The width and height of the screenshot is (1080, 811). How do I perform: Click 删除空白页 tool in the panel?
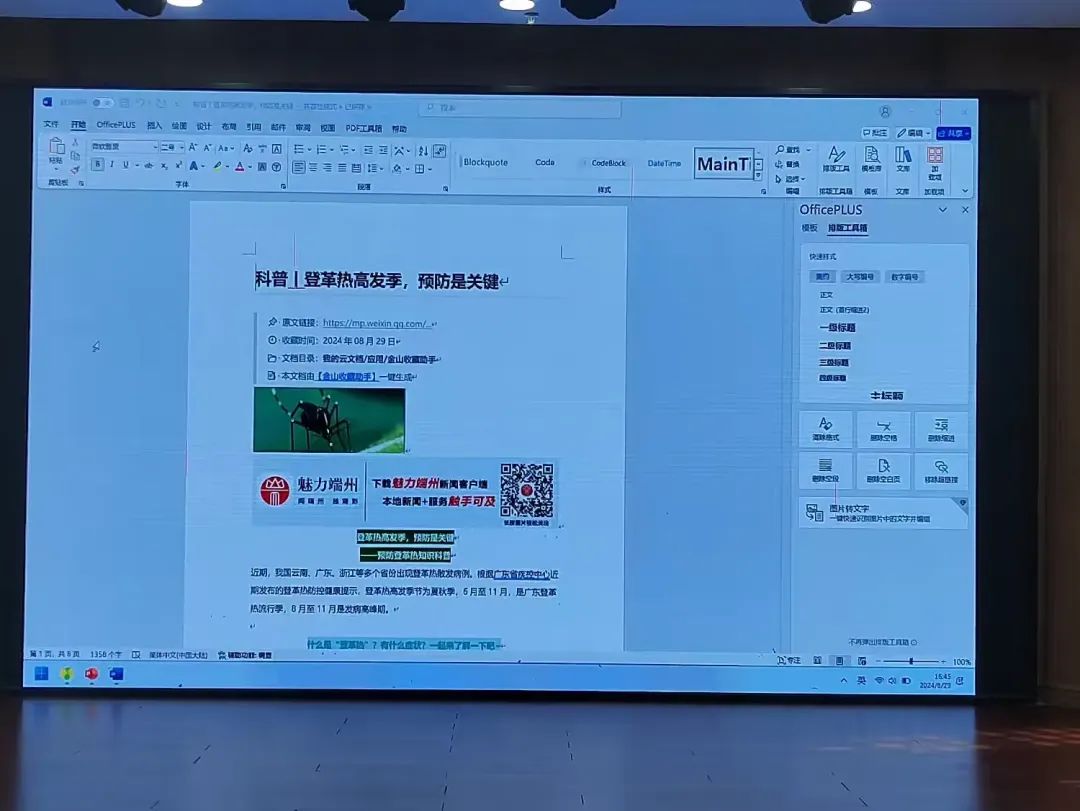coord(883,471)
